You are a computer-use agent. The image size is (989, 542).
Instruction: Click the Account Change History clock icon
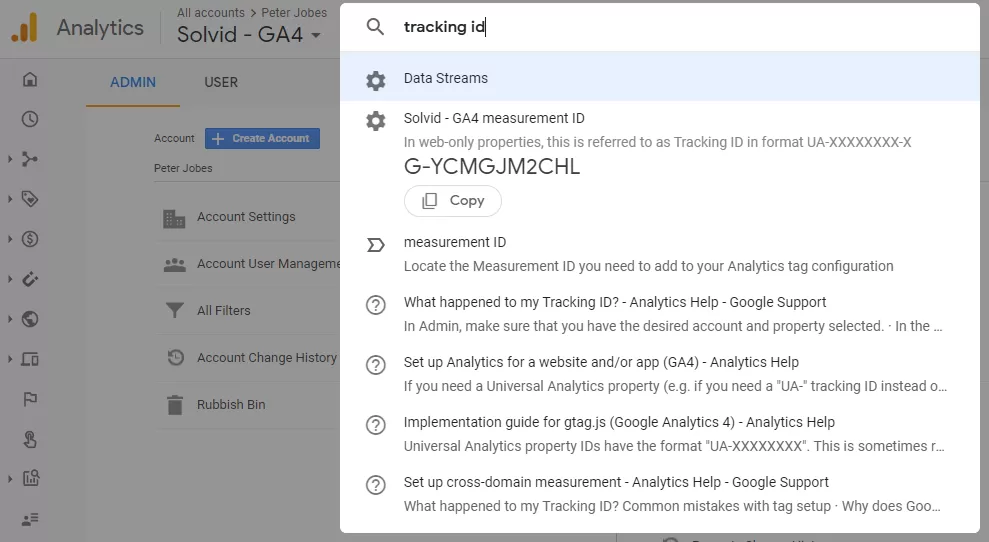[175, 358]
